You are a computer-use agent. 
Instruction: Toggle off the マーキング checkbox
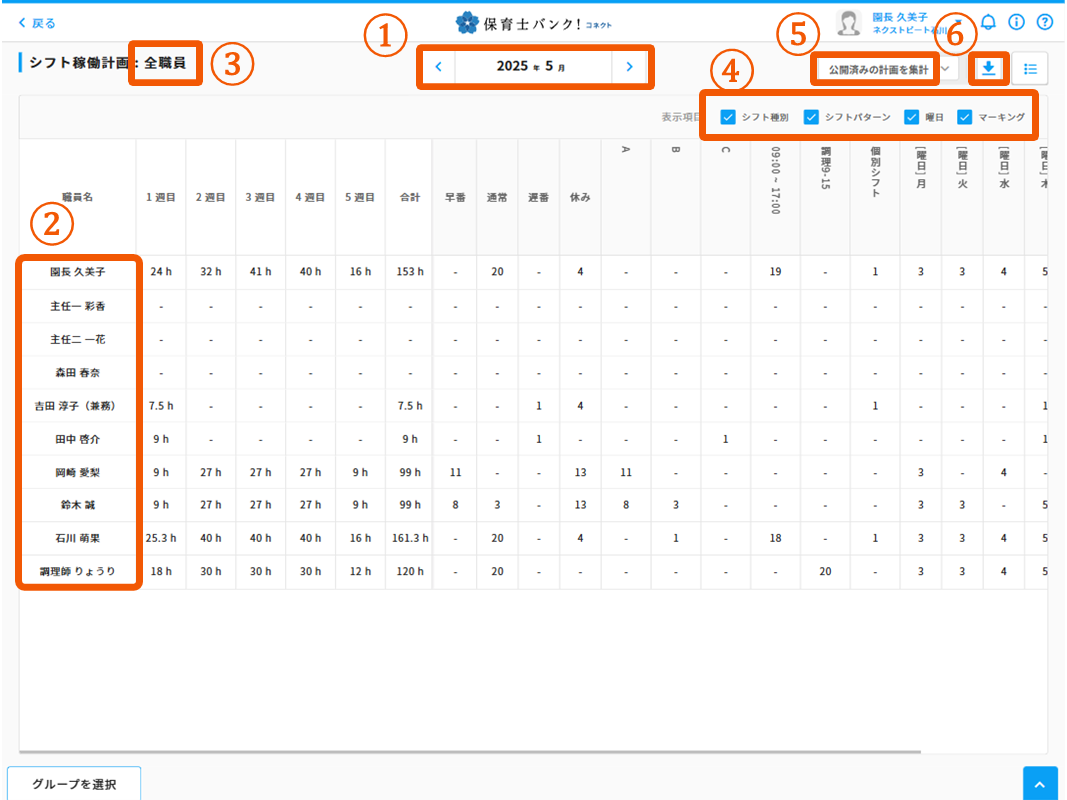964,116
